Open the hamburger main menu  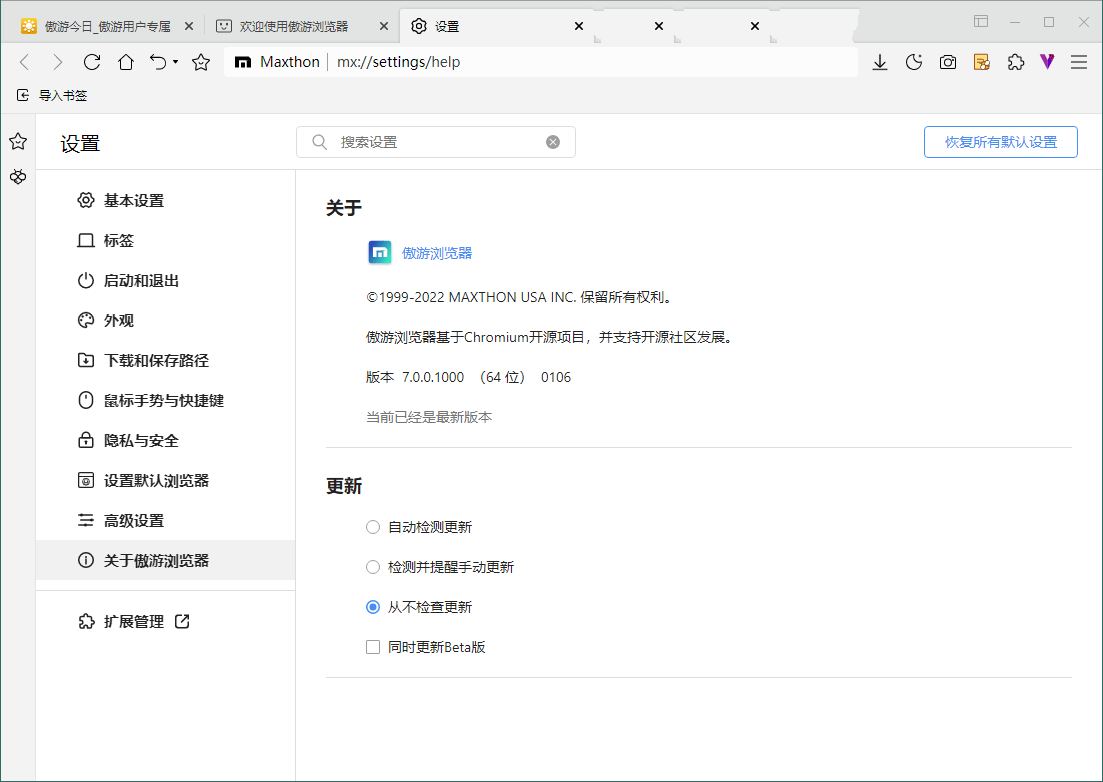pyautogui.click(x=1079, y=62)
